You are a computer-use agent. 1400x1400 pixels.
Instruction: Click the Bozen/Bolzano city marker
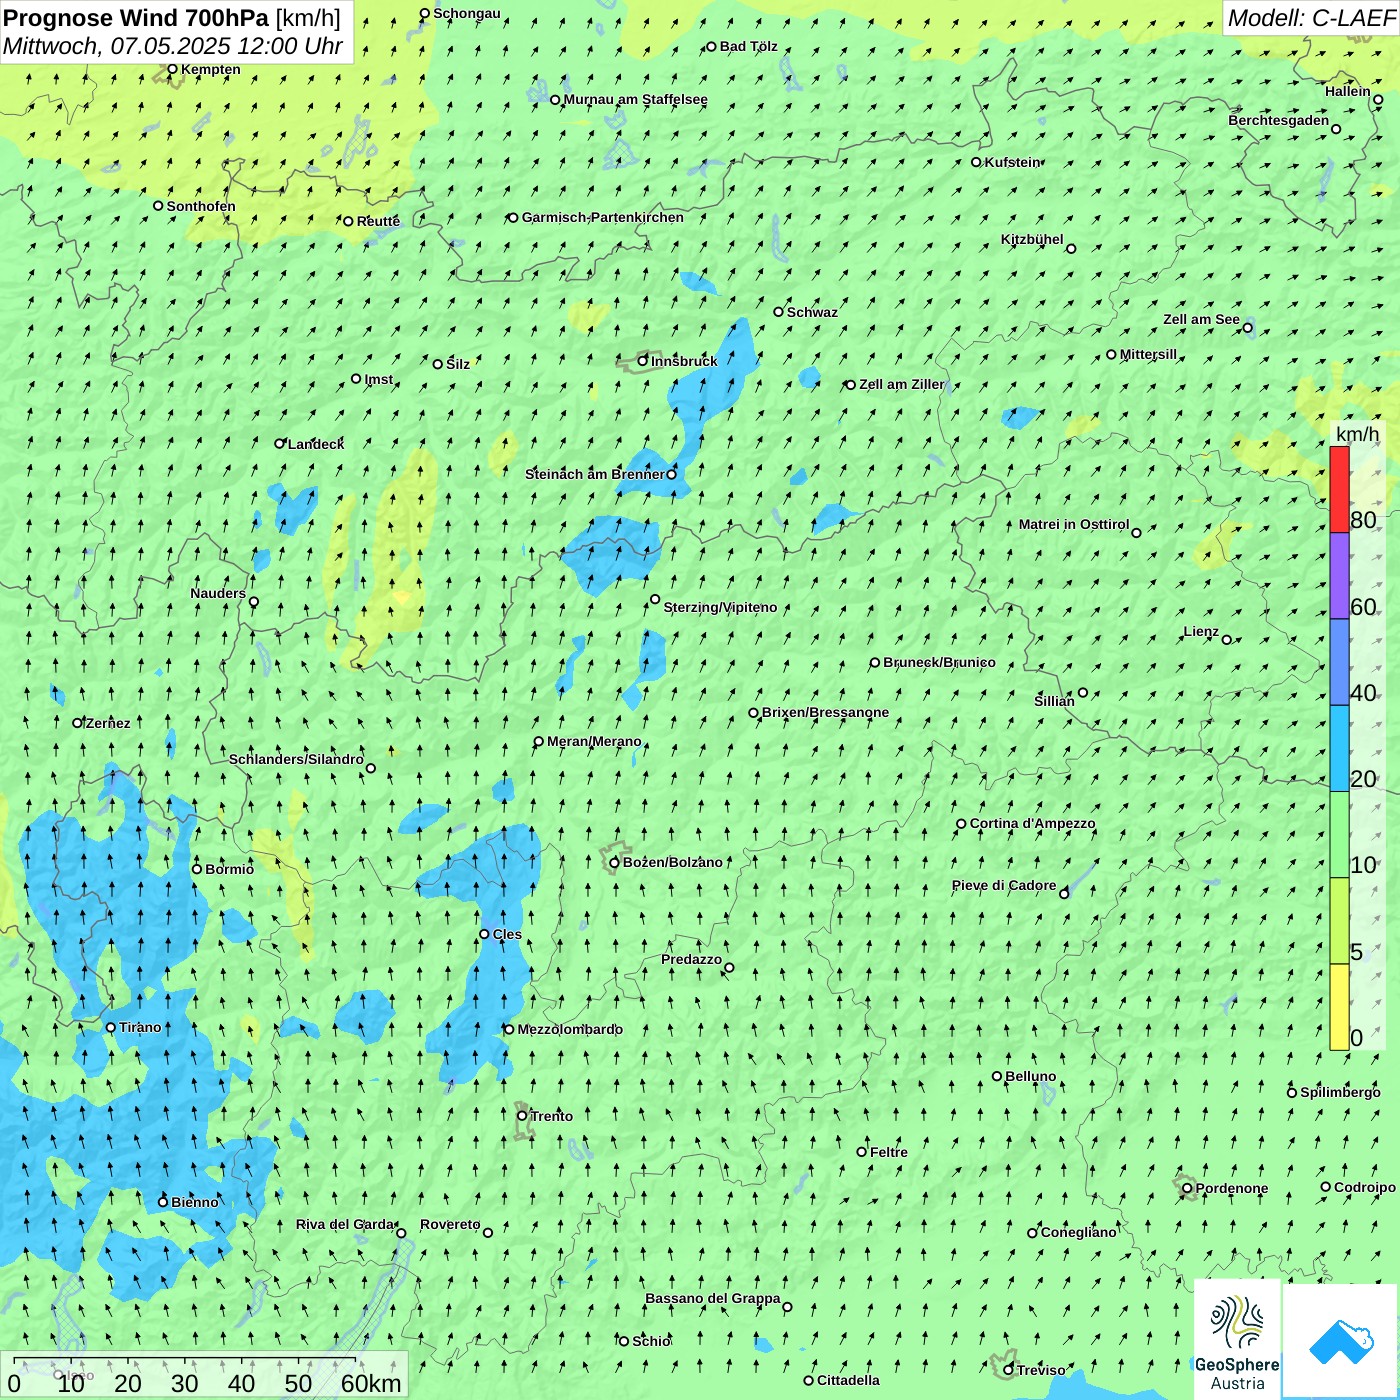tap(614, 862)
